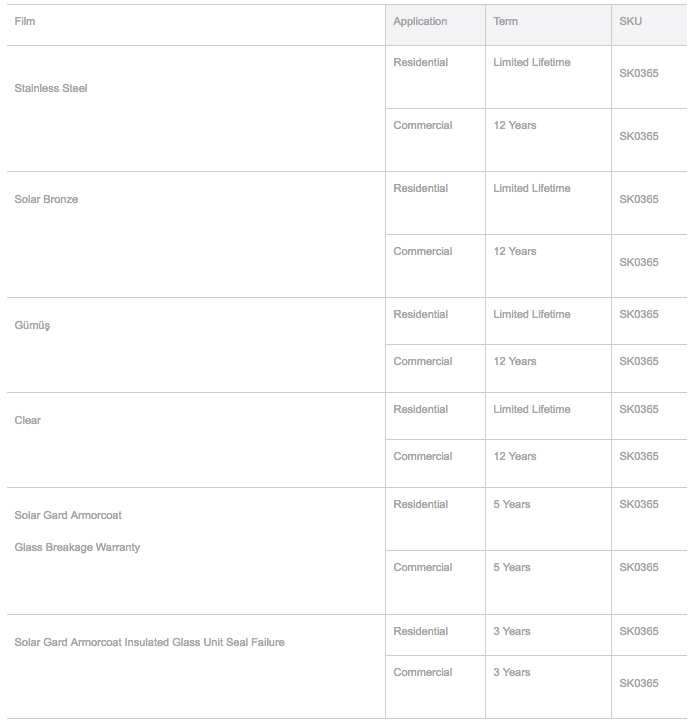Screen dimensions: 693x723
Task: Click SKU for Stainless Steel Residential row
Action: tap(639, 73)
